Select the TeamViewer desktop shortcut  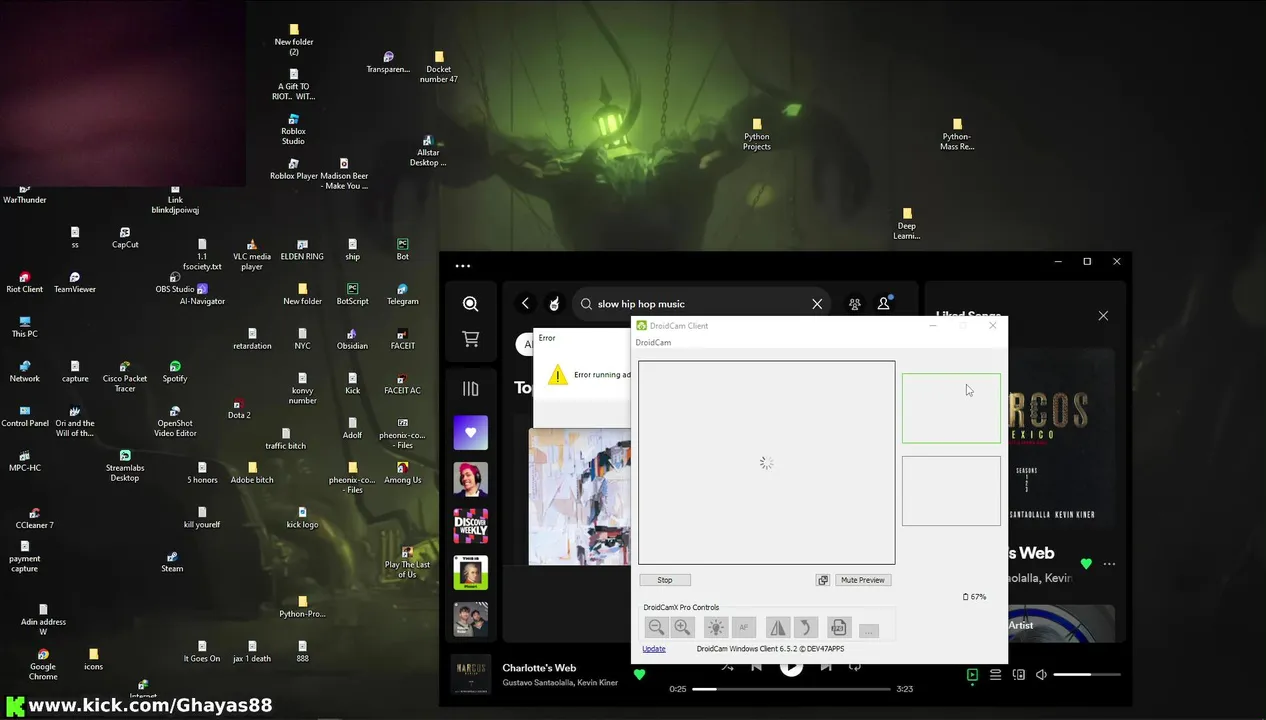click(x=75, y=282)
